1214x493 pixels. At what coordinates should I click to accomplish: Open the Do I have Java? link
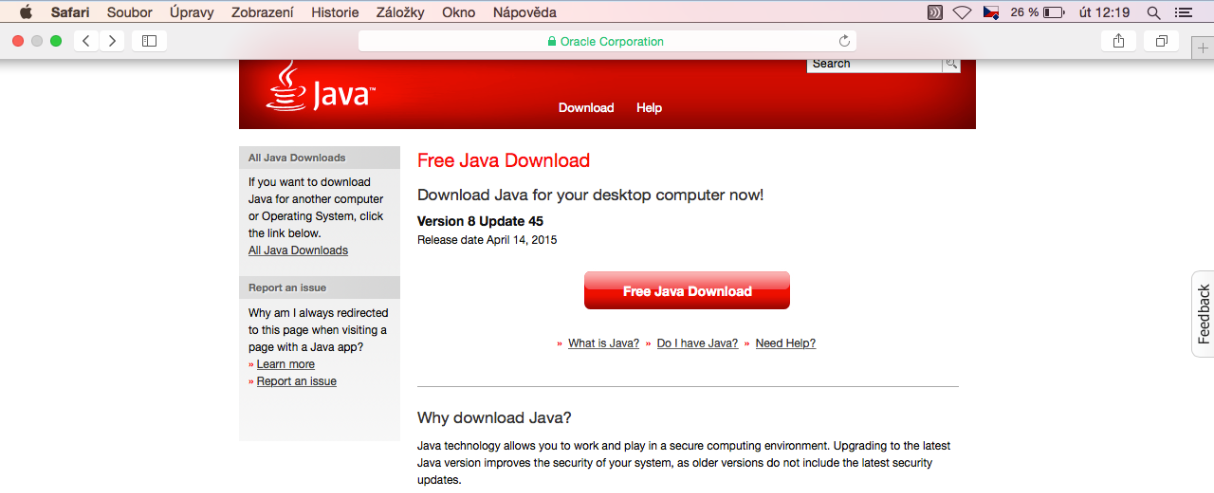pyautogui.click(x=697, y=343)
